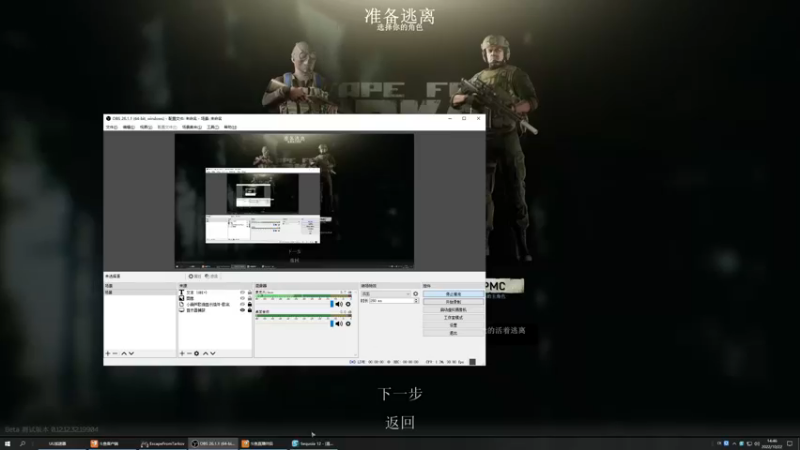Mute the lower mixer channel speaker icon
This screenshot has width=800, height=450.
click(339, 323)
